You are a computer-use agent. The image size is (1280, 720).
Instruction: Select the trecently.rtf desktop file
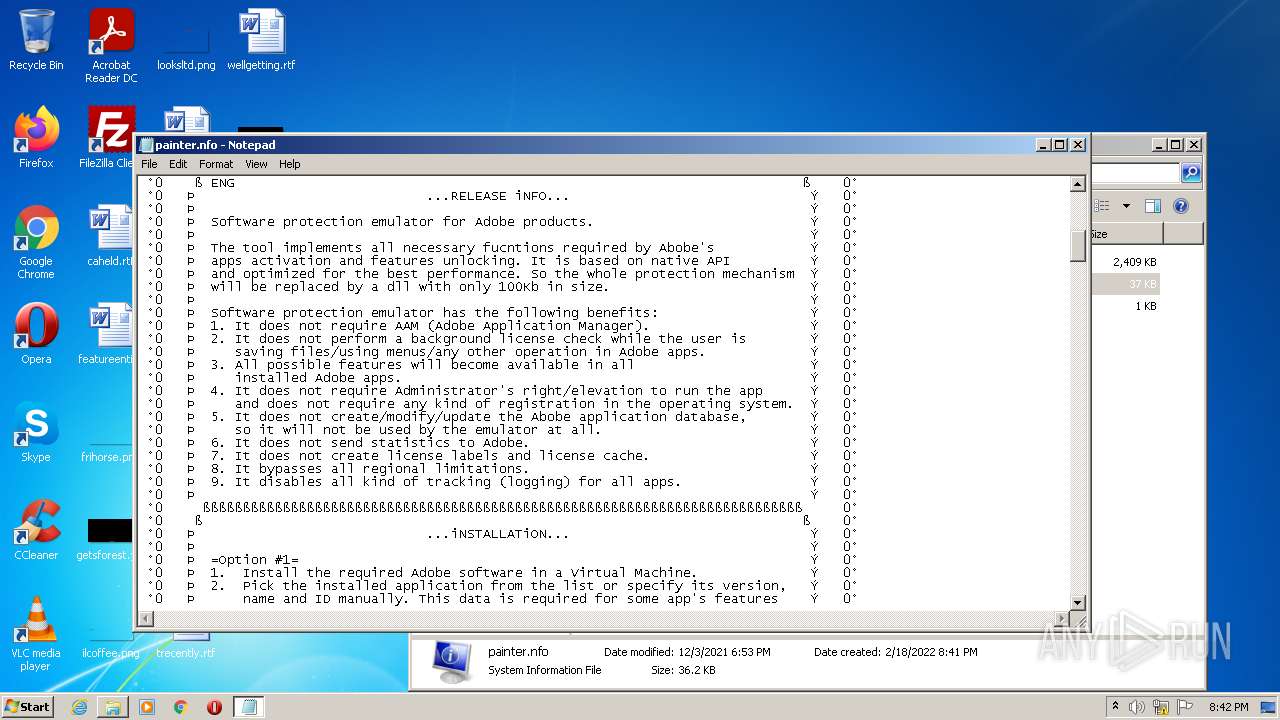coord(186,646)
